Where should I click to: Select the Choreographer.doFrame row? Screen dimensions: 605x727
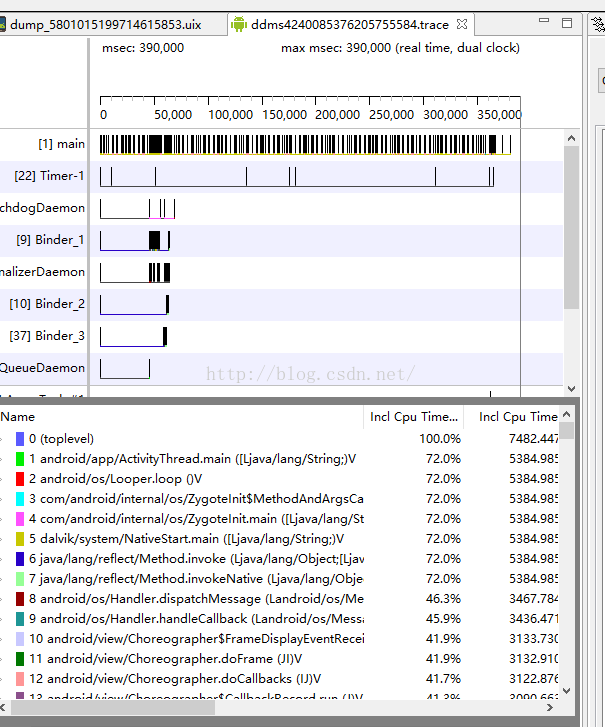278,658
